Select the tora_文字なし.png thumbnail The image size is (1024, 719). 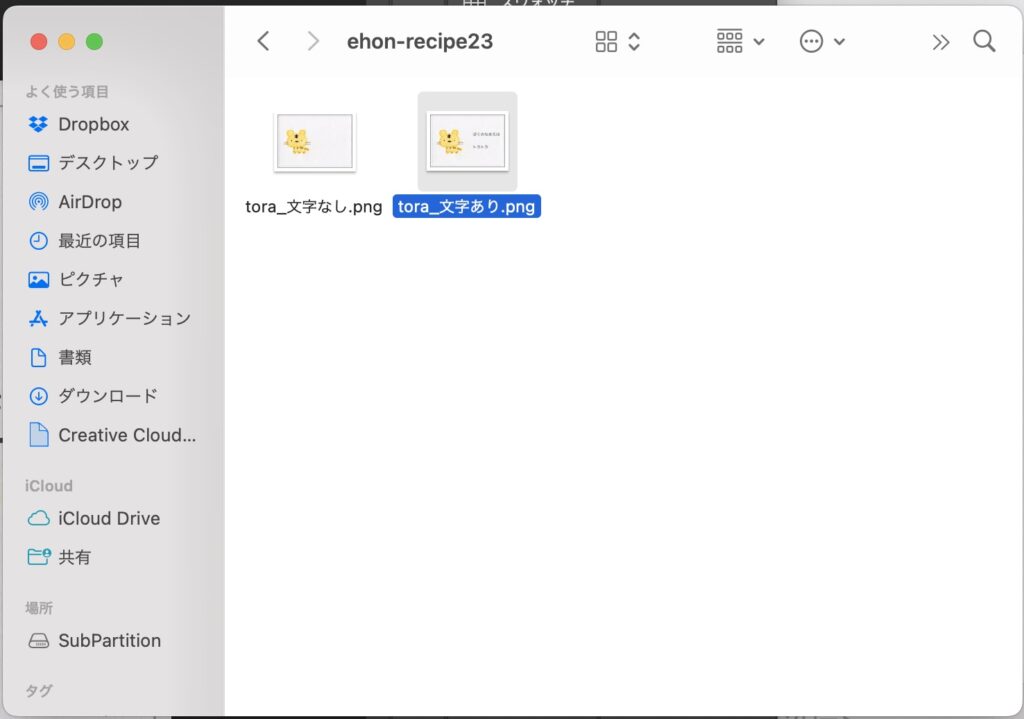coord(314,142)
